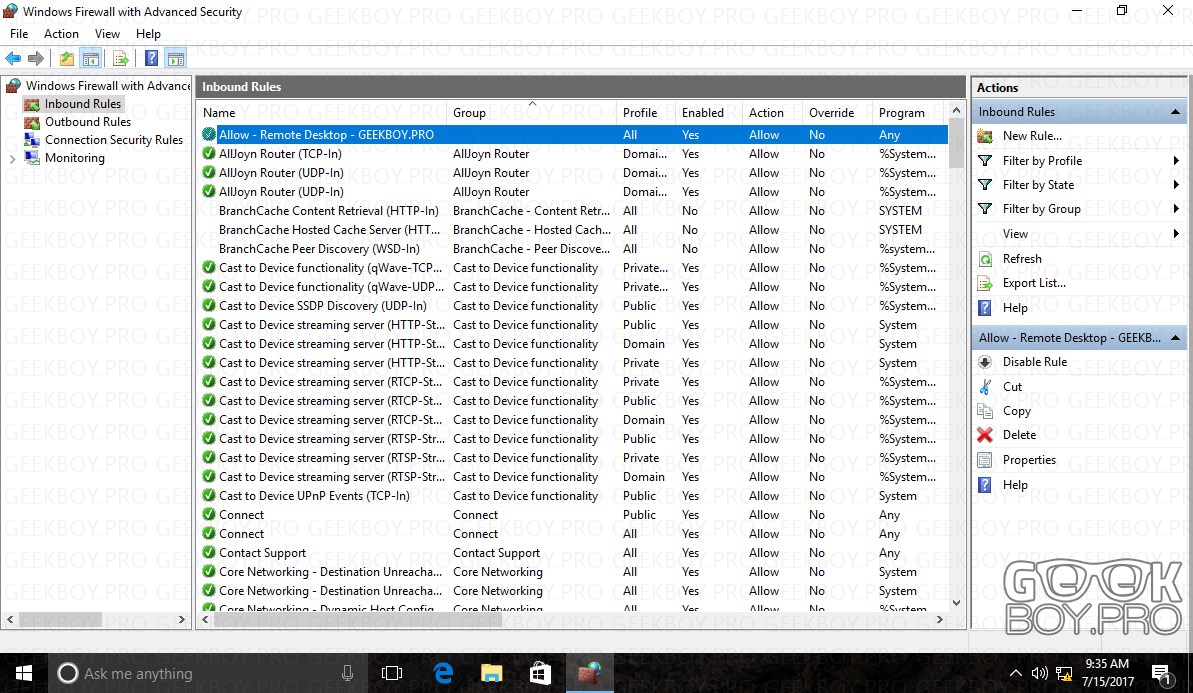Click the Export List toolbar icon
This screenshot has width=1193, height=693.
119,59
